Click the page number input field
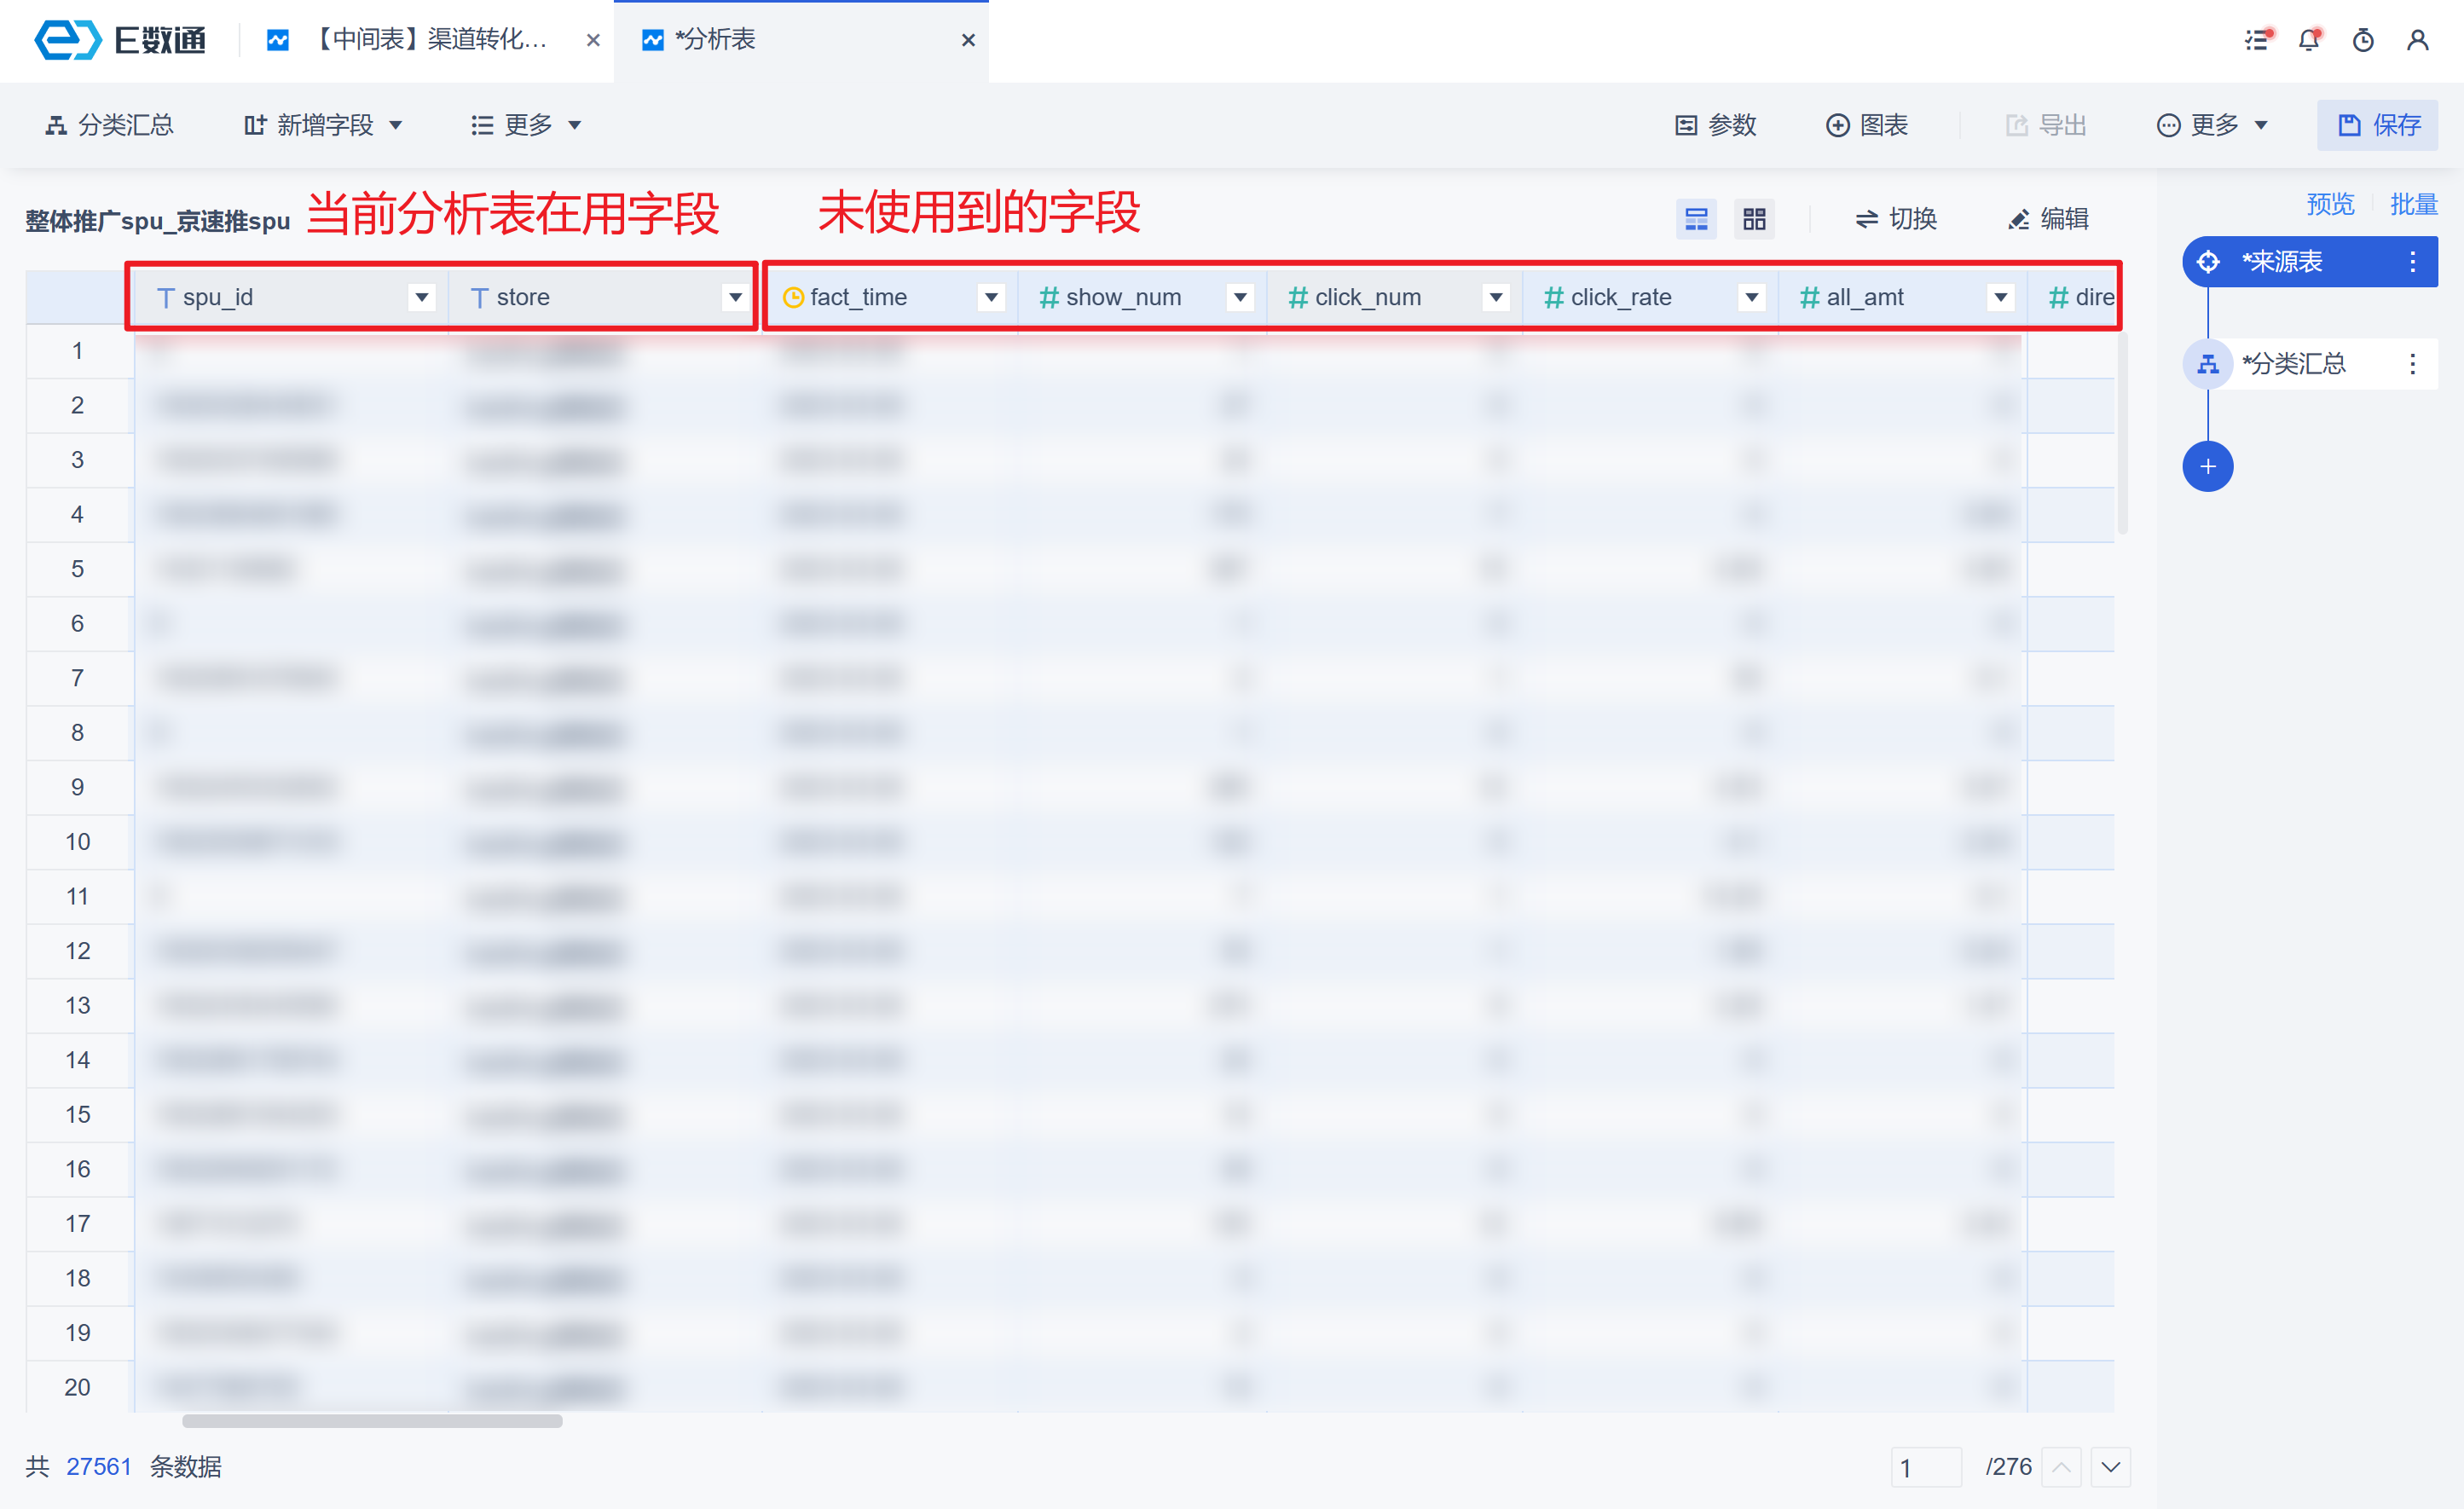 [x=1925, y=1467]
